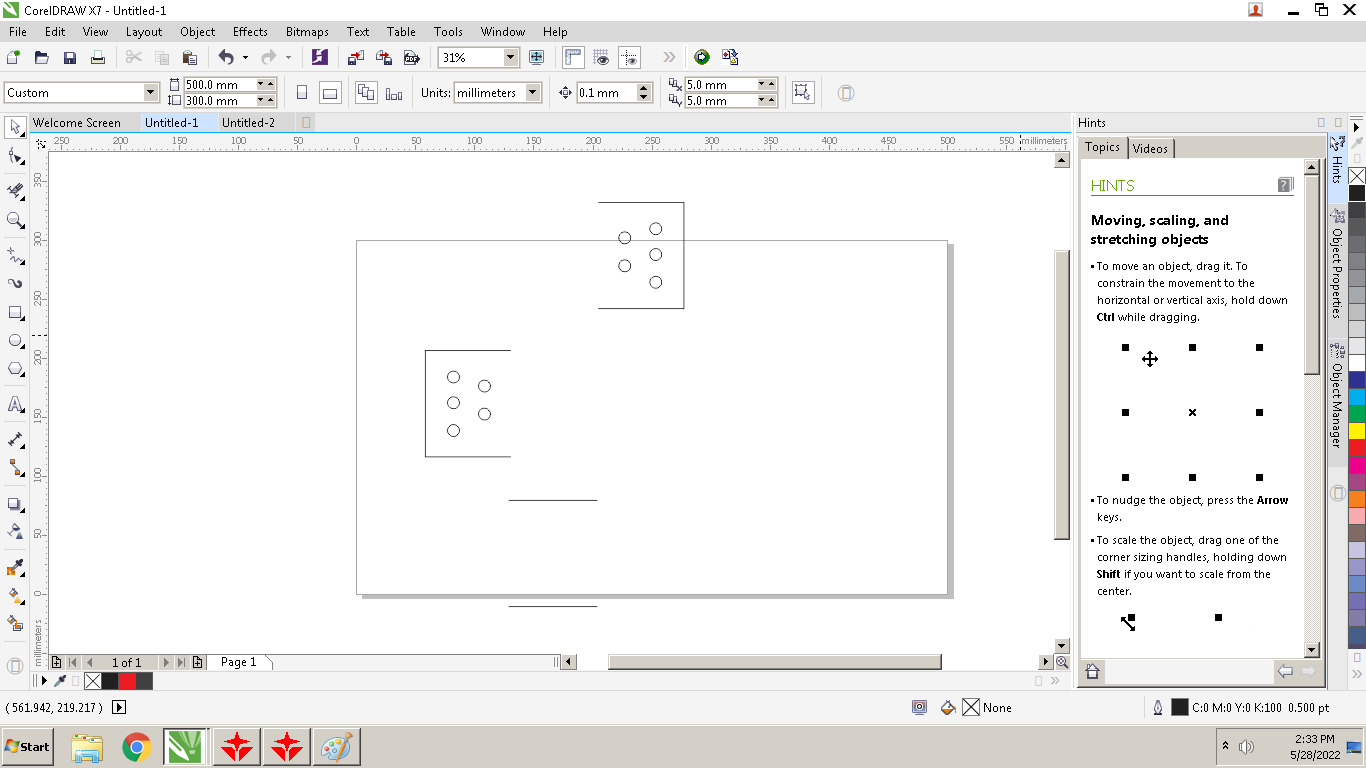Select the Rectangle tool

click(x=15, y=313)
